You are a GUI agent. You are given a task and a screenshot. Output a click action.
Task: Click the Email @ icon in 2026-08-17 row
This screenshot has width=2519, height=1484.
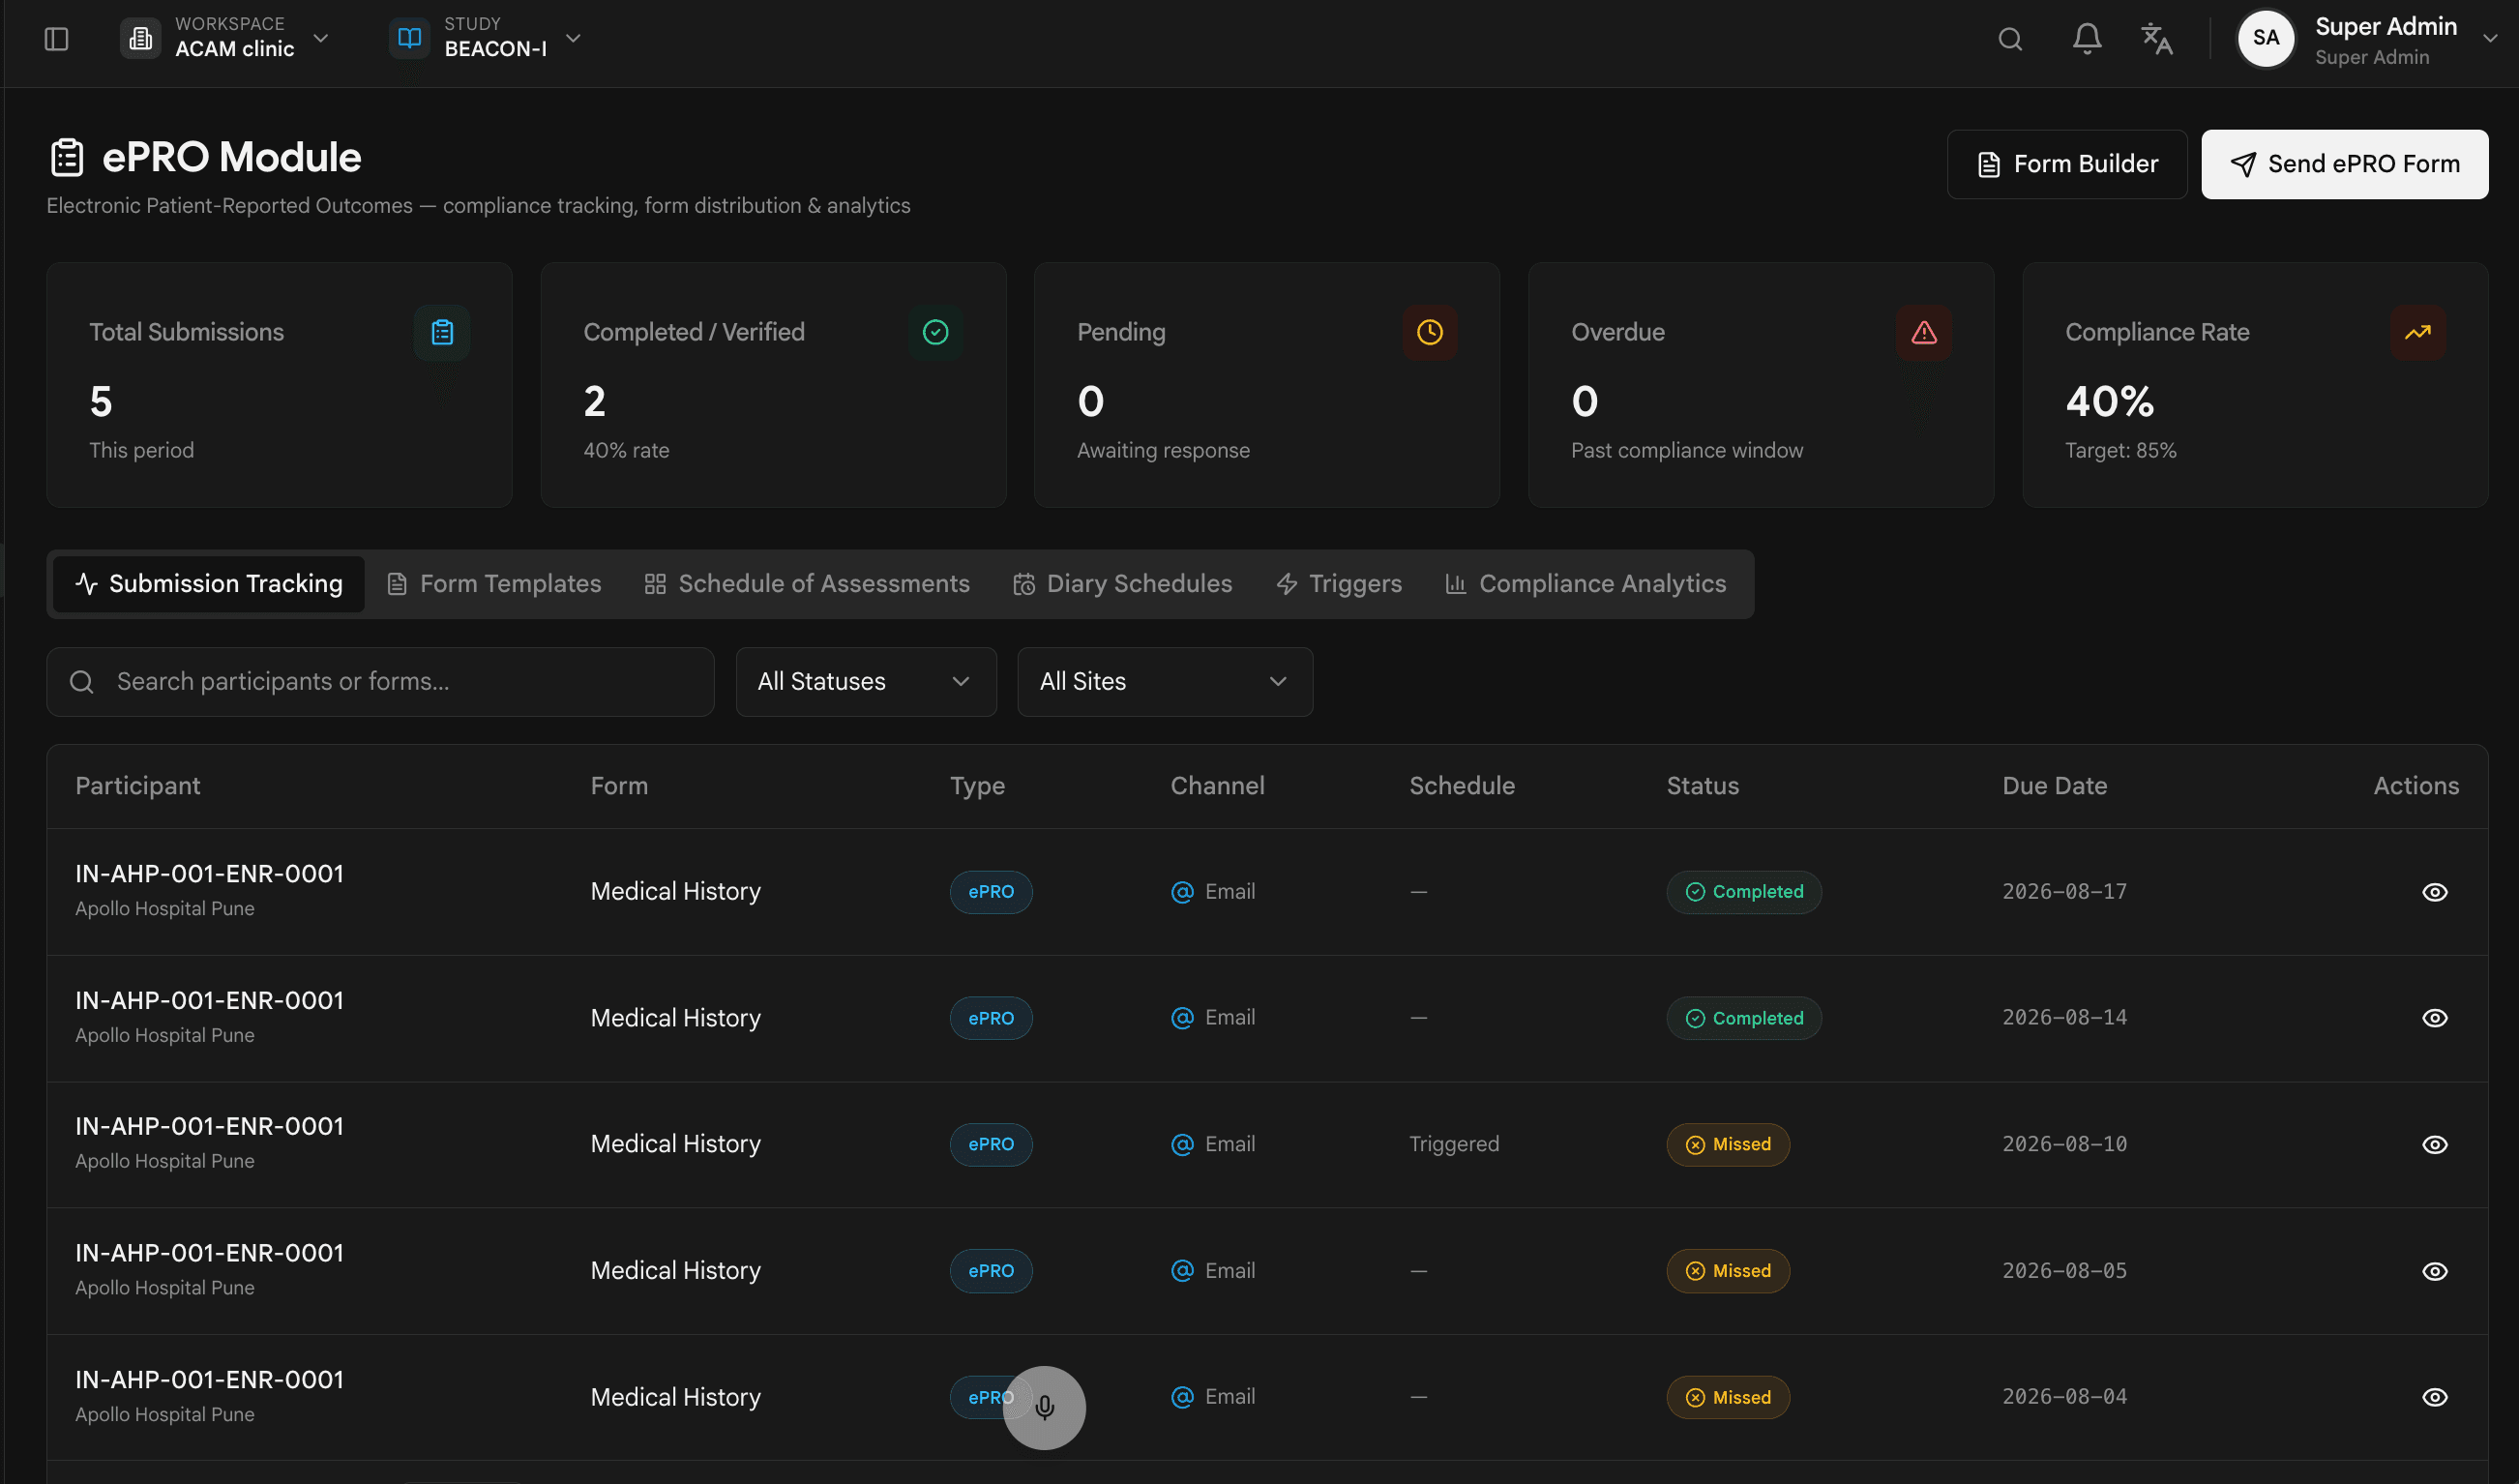[1182, 892]
